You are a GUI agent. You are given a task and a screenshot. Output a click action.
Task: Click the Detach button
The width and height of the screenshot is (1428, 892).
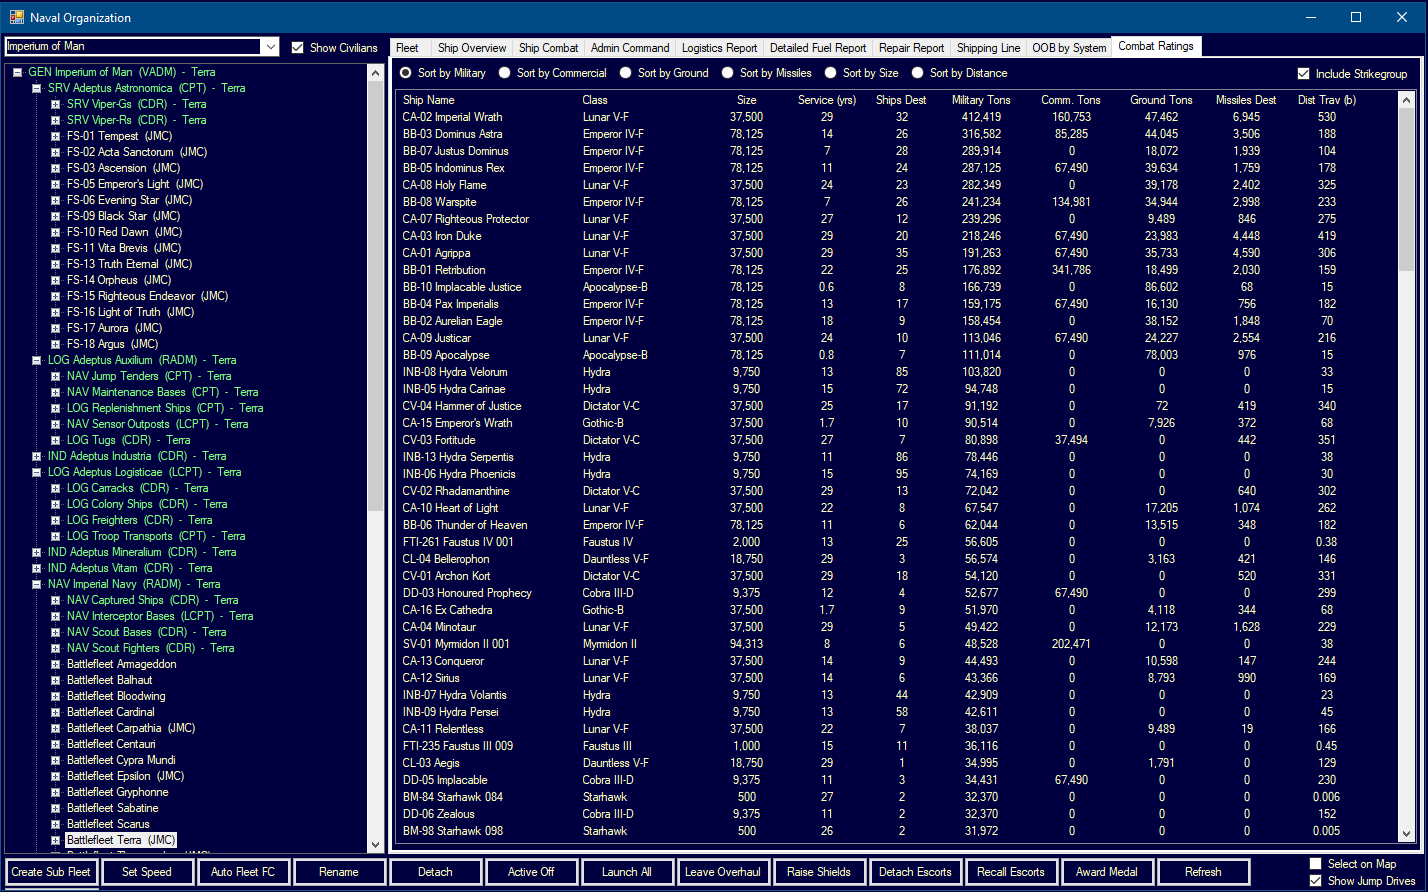point(435,872)
